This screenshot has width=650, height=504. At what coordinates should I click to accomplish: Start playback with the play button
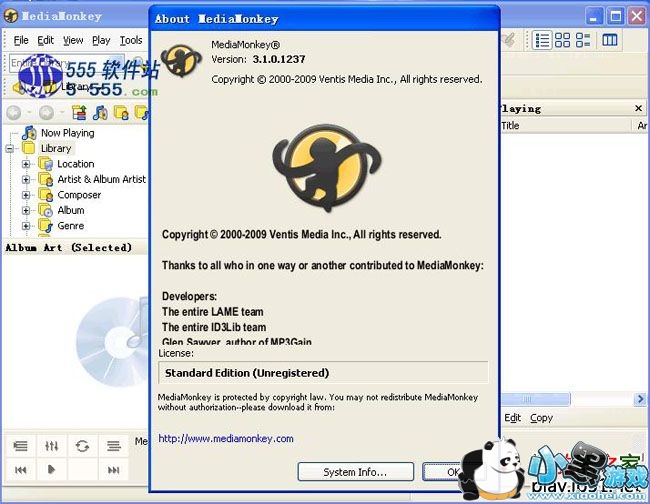point(51,470)
